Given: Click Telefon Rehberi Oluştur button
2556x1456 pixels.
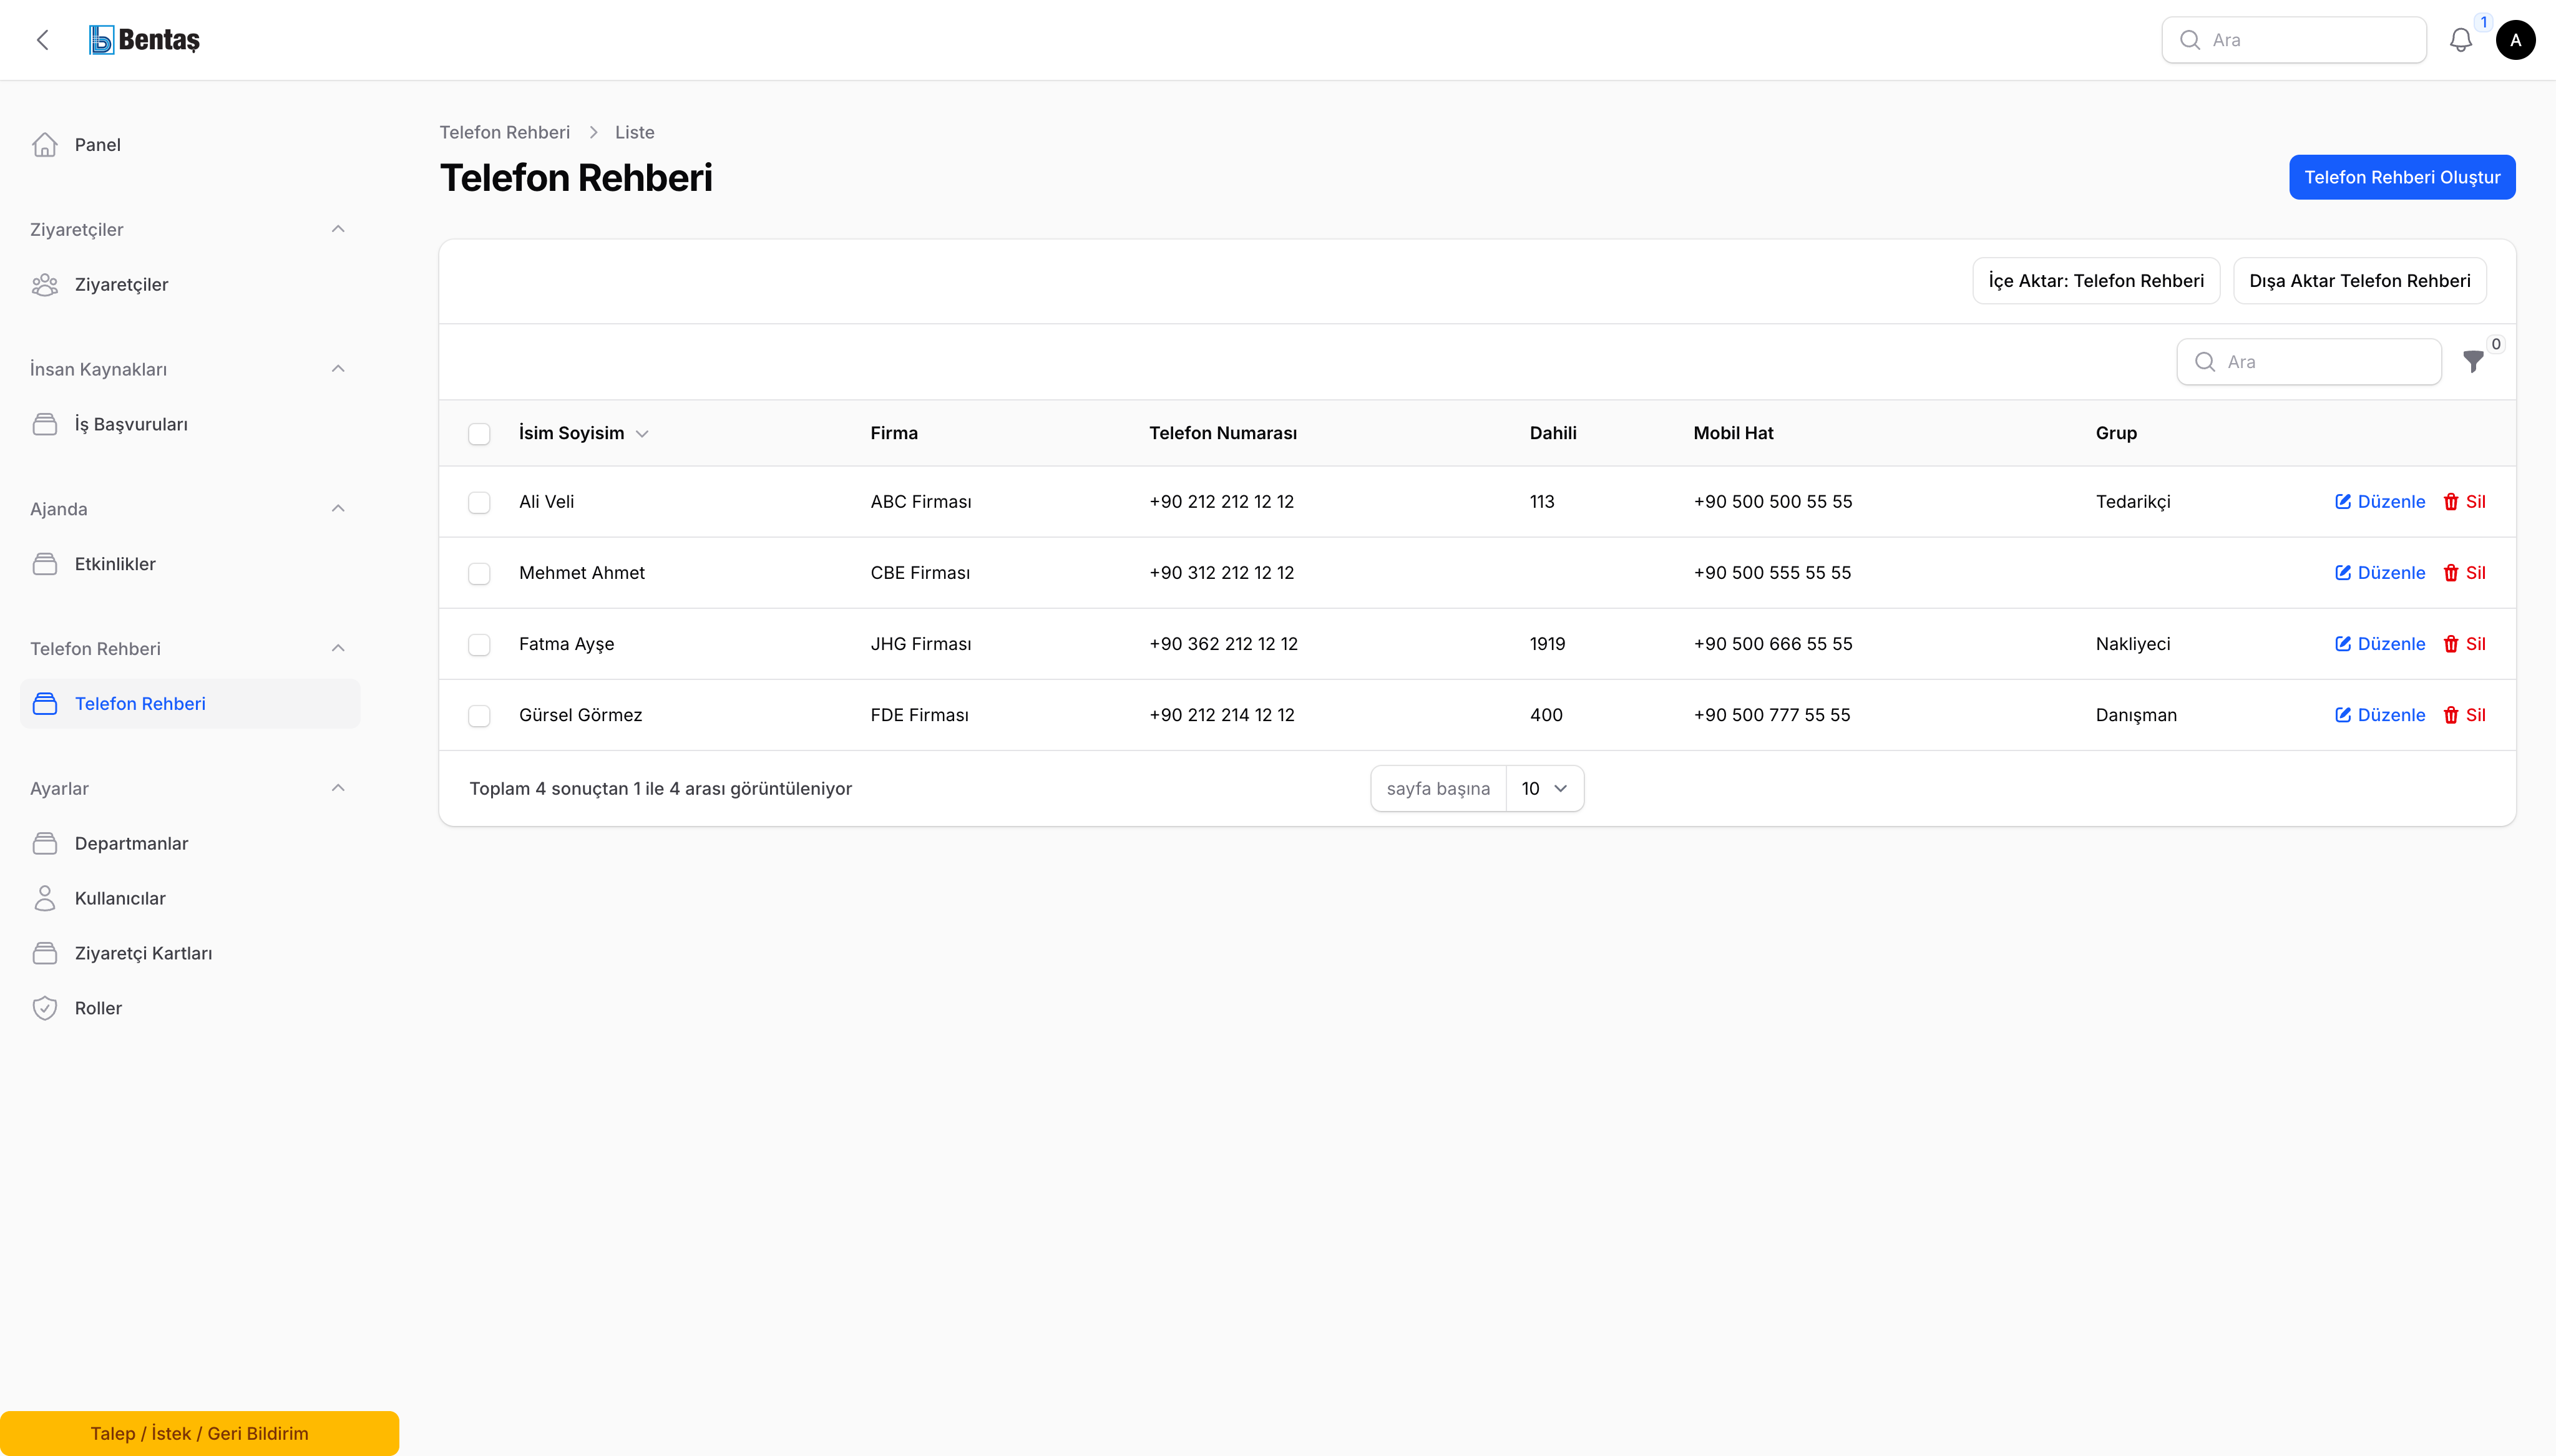Looking at the screenshot, I should coord(2402,177).
